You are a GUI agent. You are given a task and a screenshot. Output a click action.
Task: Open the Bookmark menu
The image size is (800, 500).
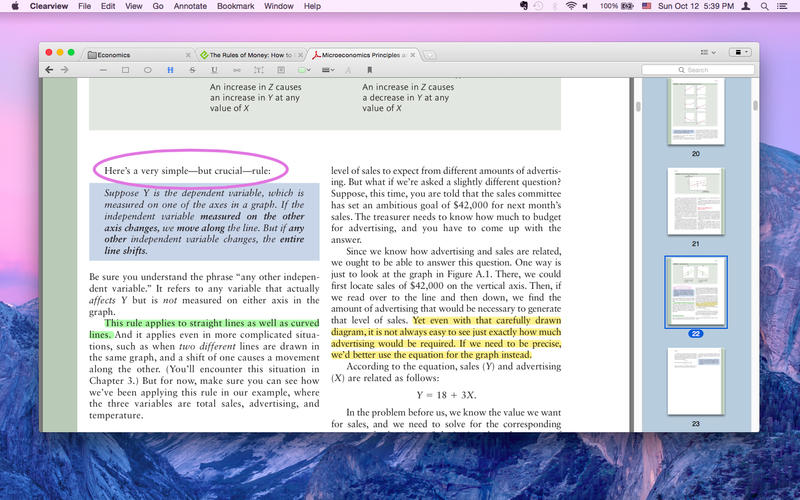236,6
